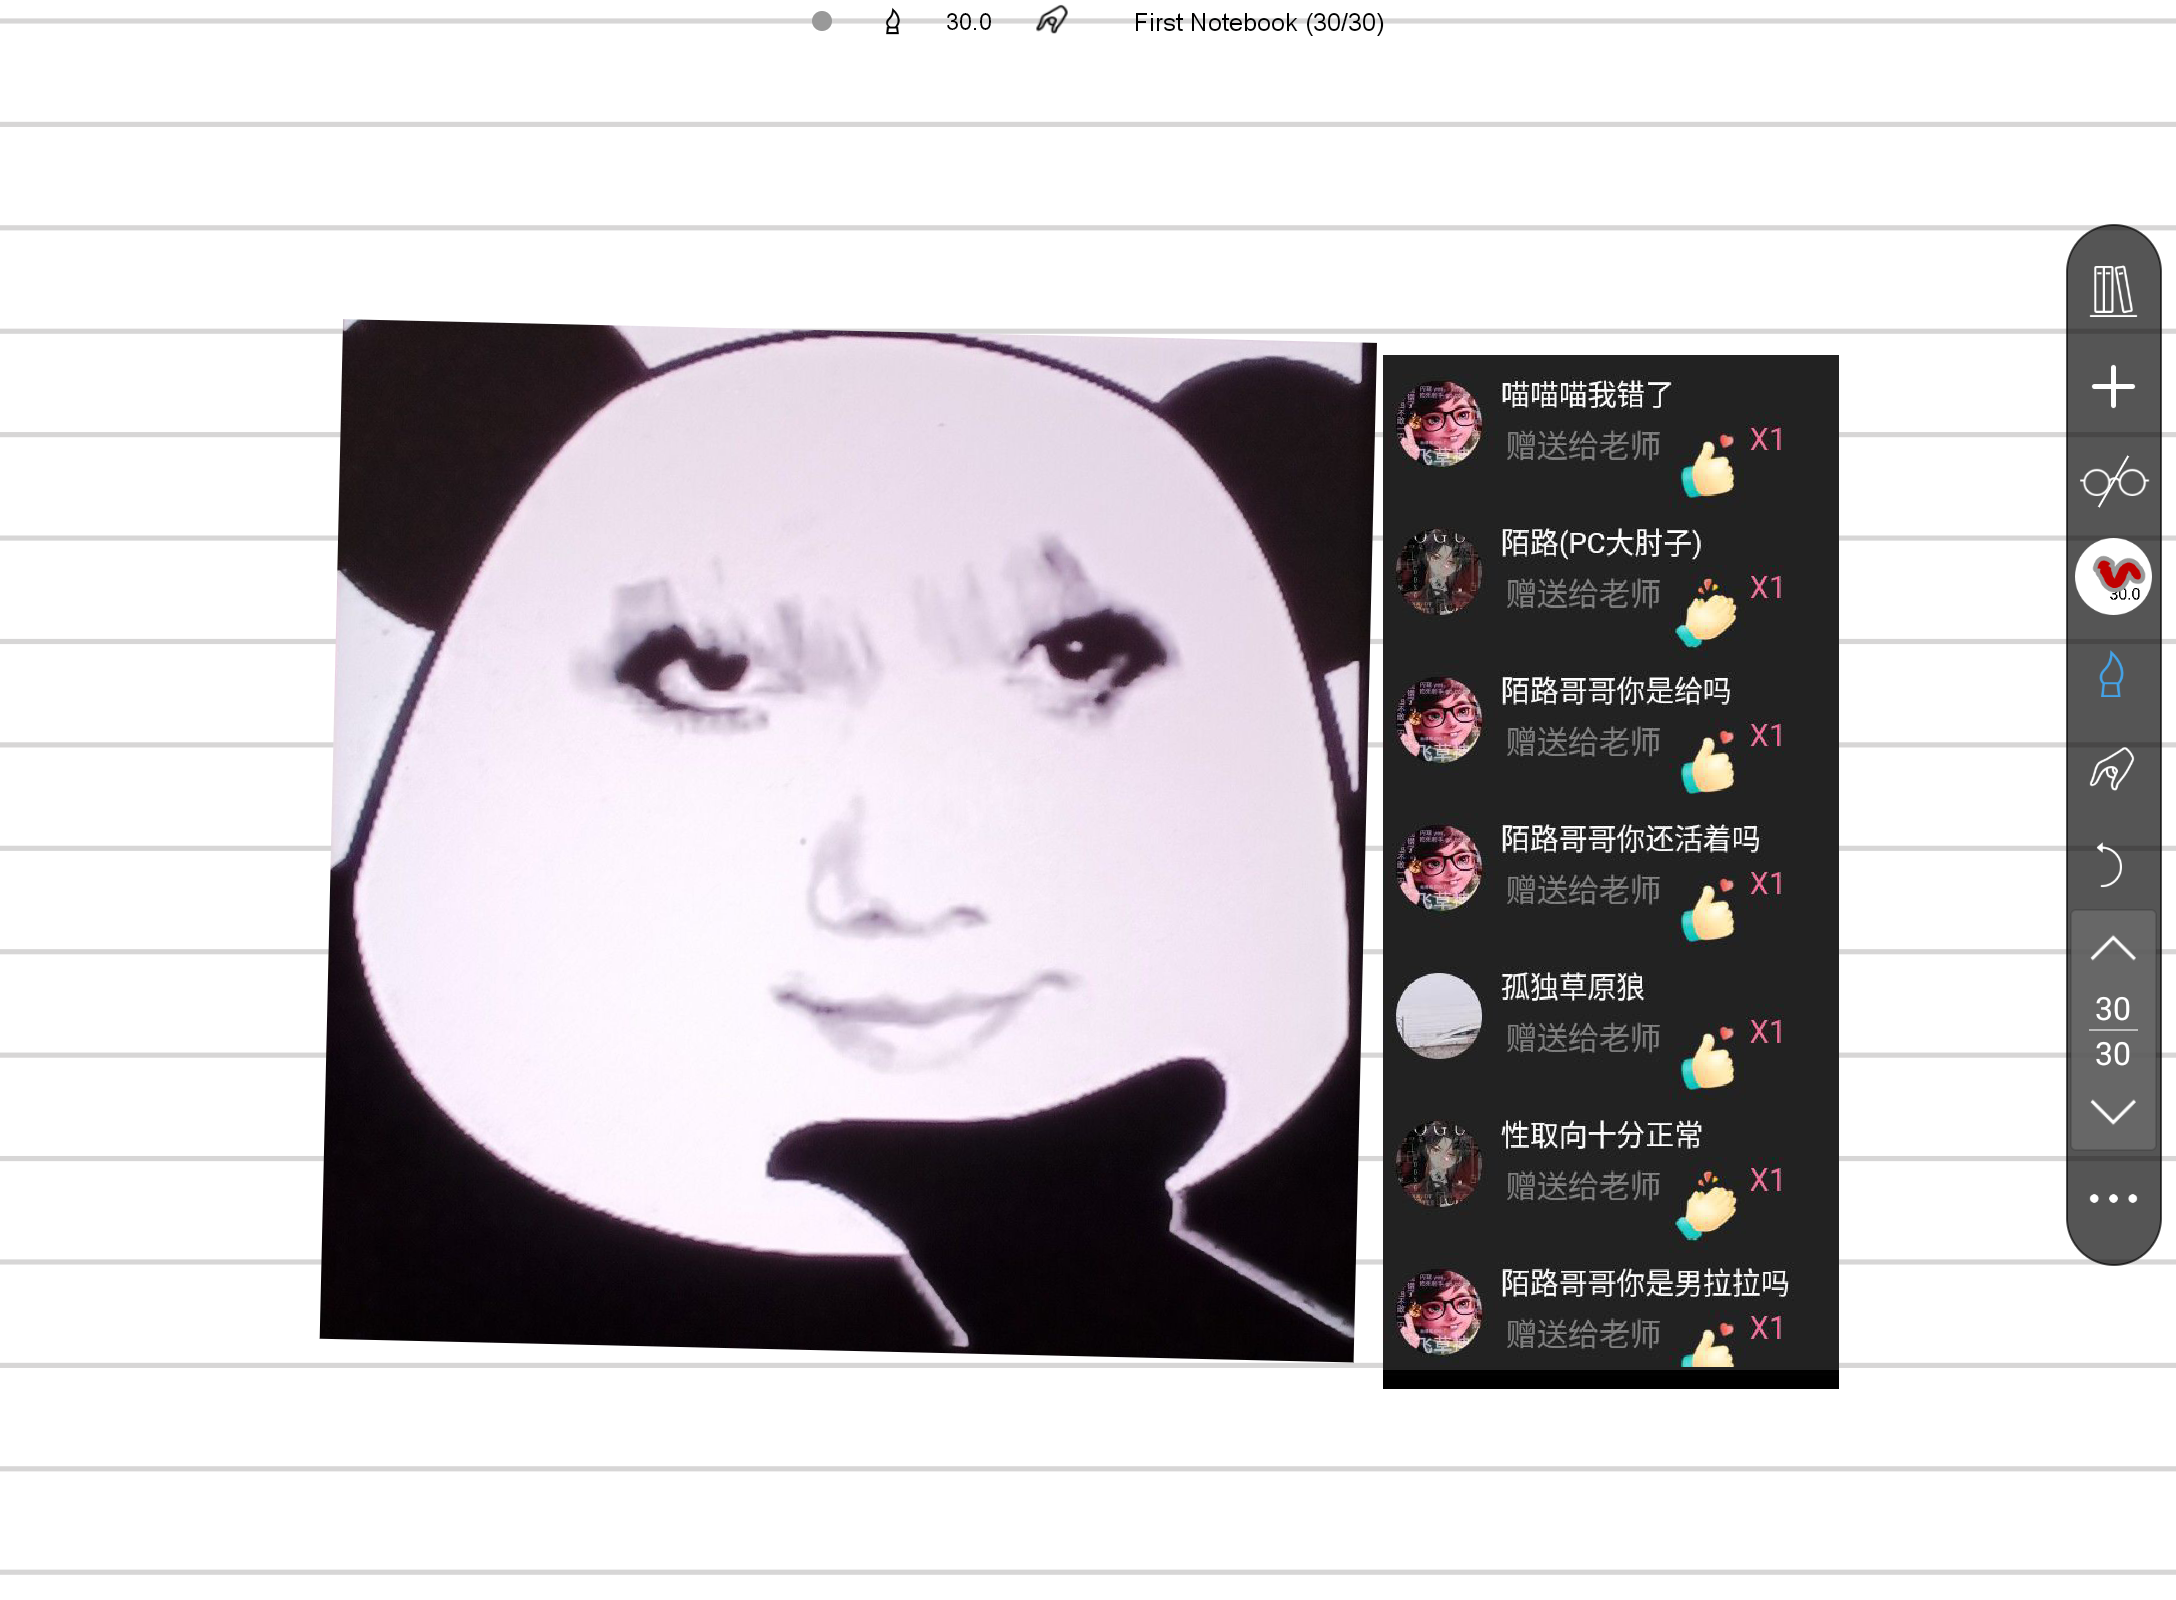Image resolution: width=2176 pixels, height=1600 pixels.
Task: Click the username 陌路(PC大肘子)
Action: pos(1601,543)
